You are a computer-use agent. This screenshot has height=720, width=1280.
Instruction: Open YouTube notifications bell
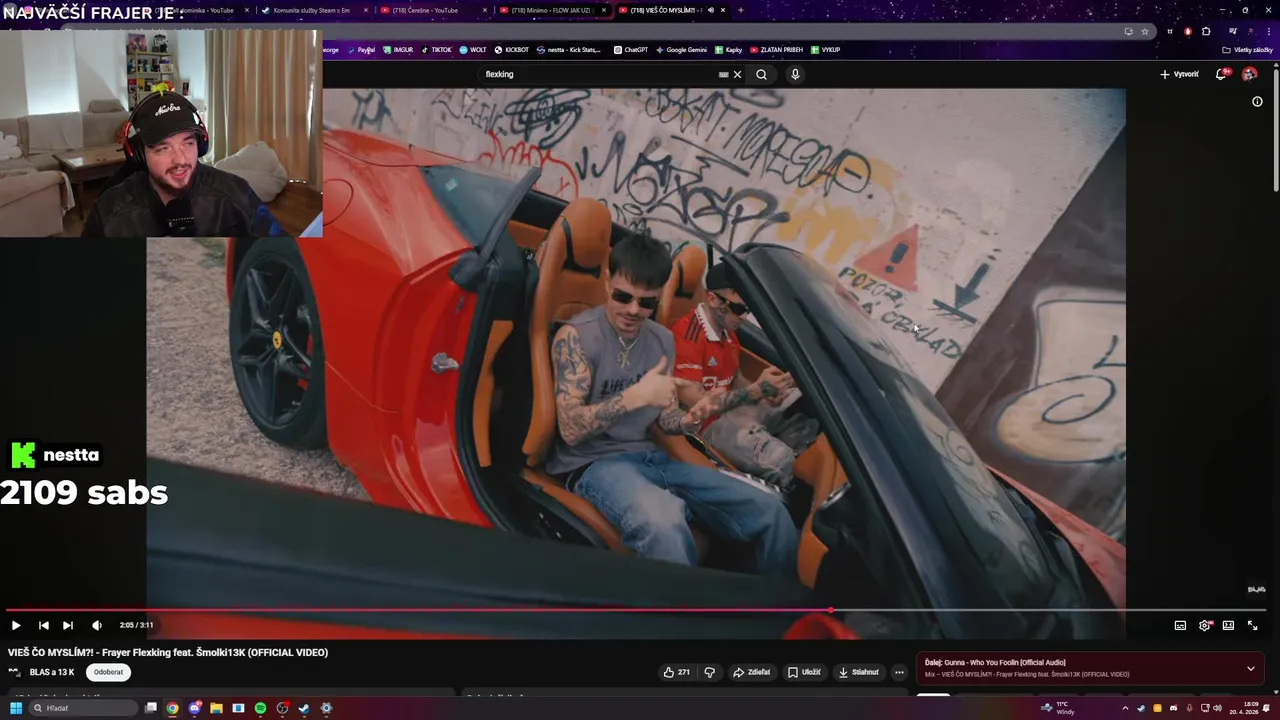(x=1221, y=74)
